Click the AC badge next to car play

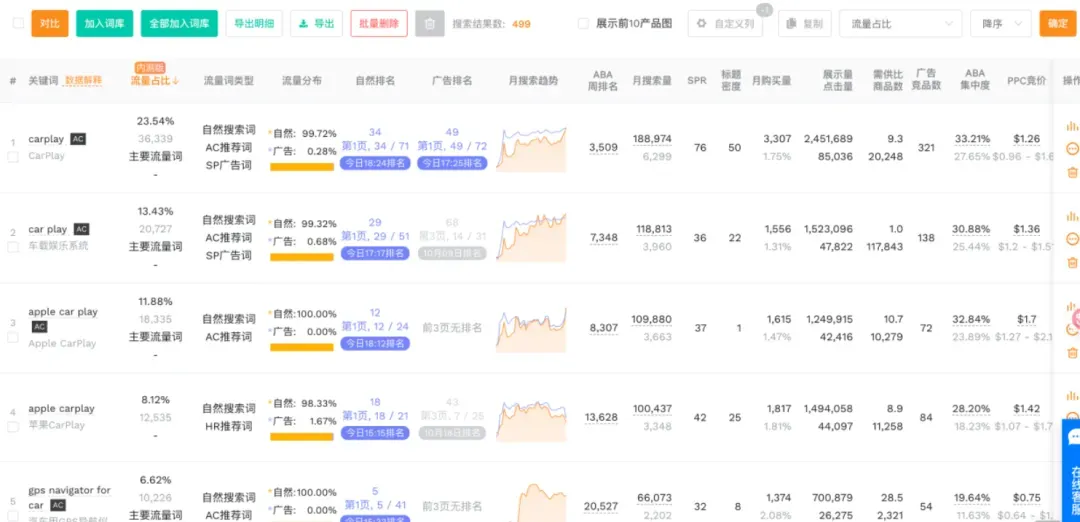(81, 229)
